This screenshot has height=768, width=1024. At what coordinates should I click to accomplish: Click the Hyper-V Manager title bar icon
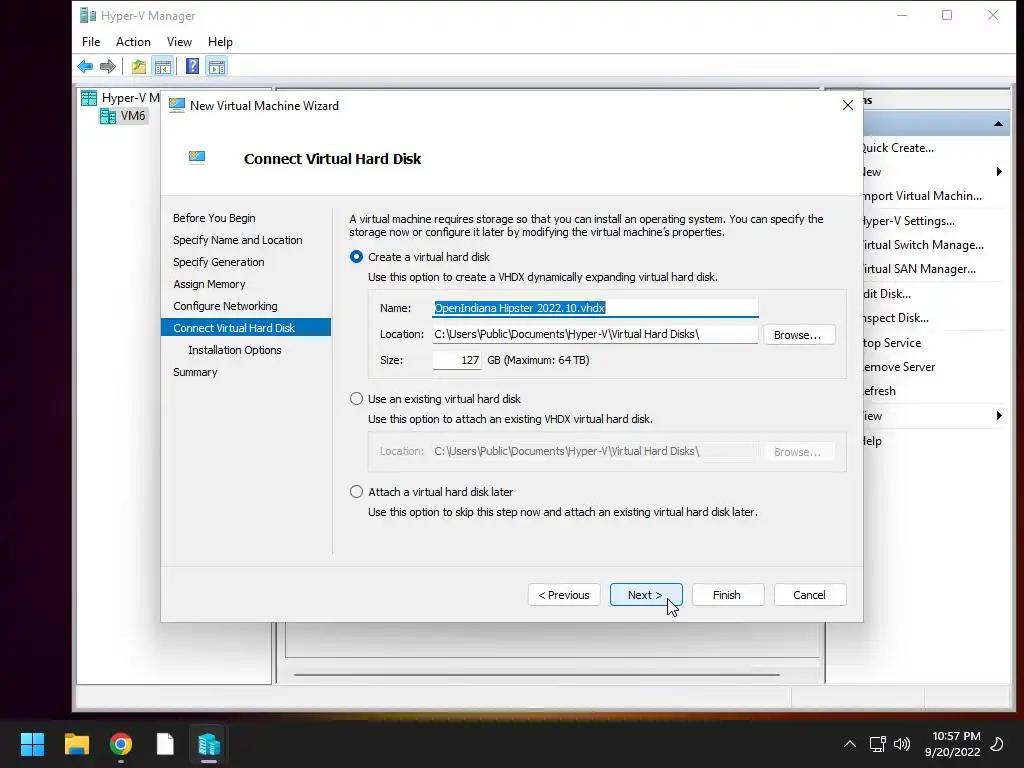pos(88,15)
